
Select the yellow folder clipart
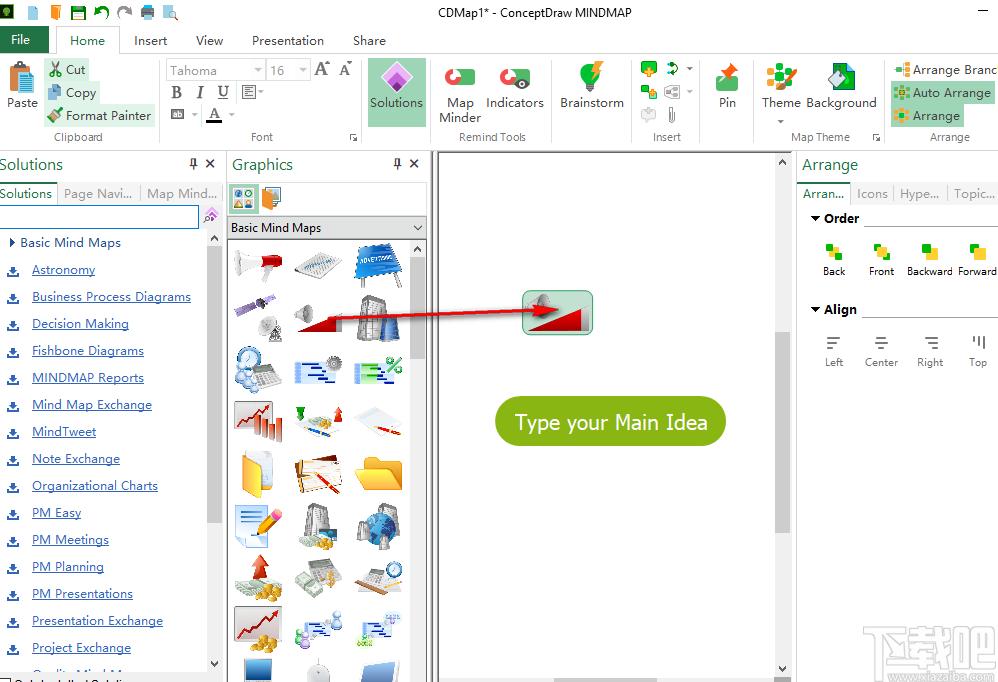pos(379,474)
